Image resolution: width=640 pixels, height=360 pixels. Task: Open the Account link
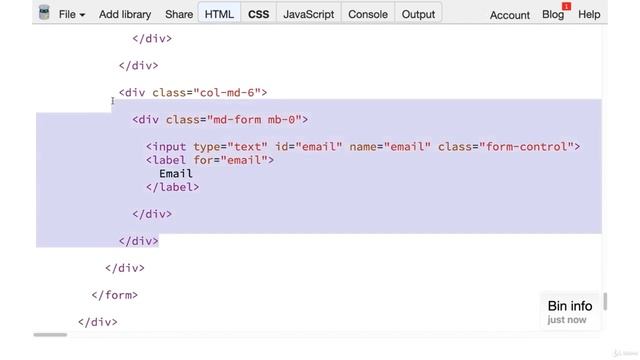point(509,15)
